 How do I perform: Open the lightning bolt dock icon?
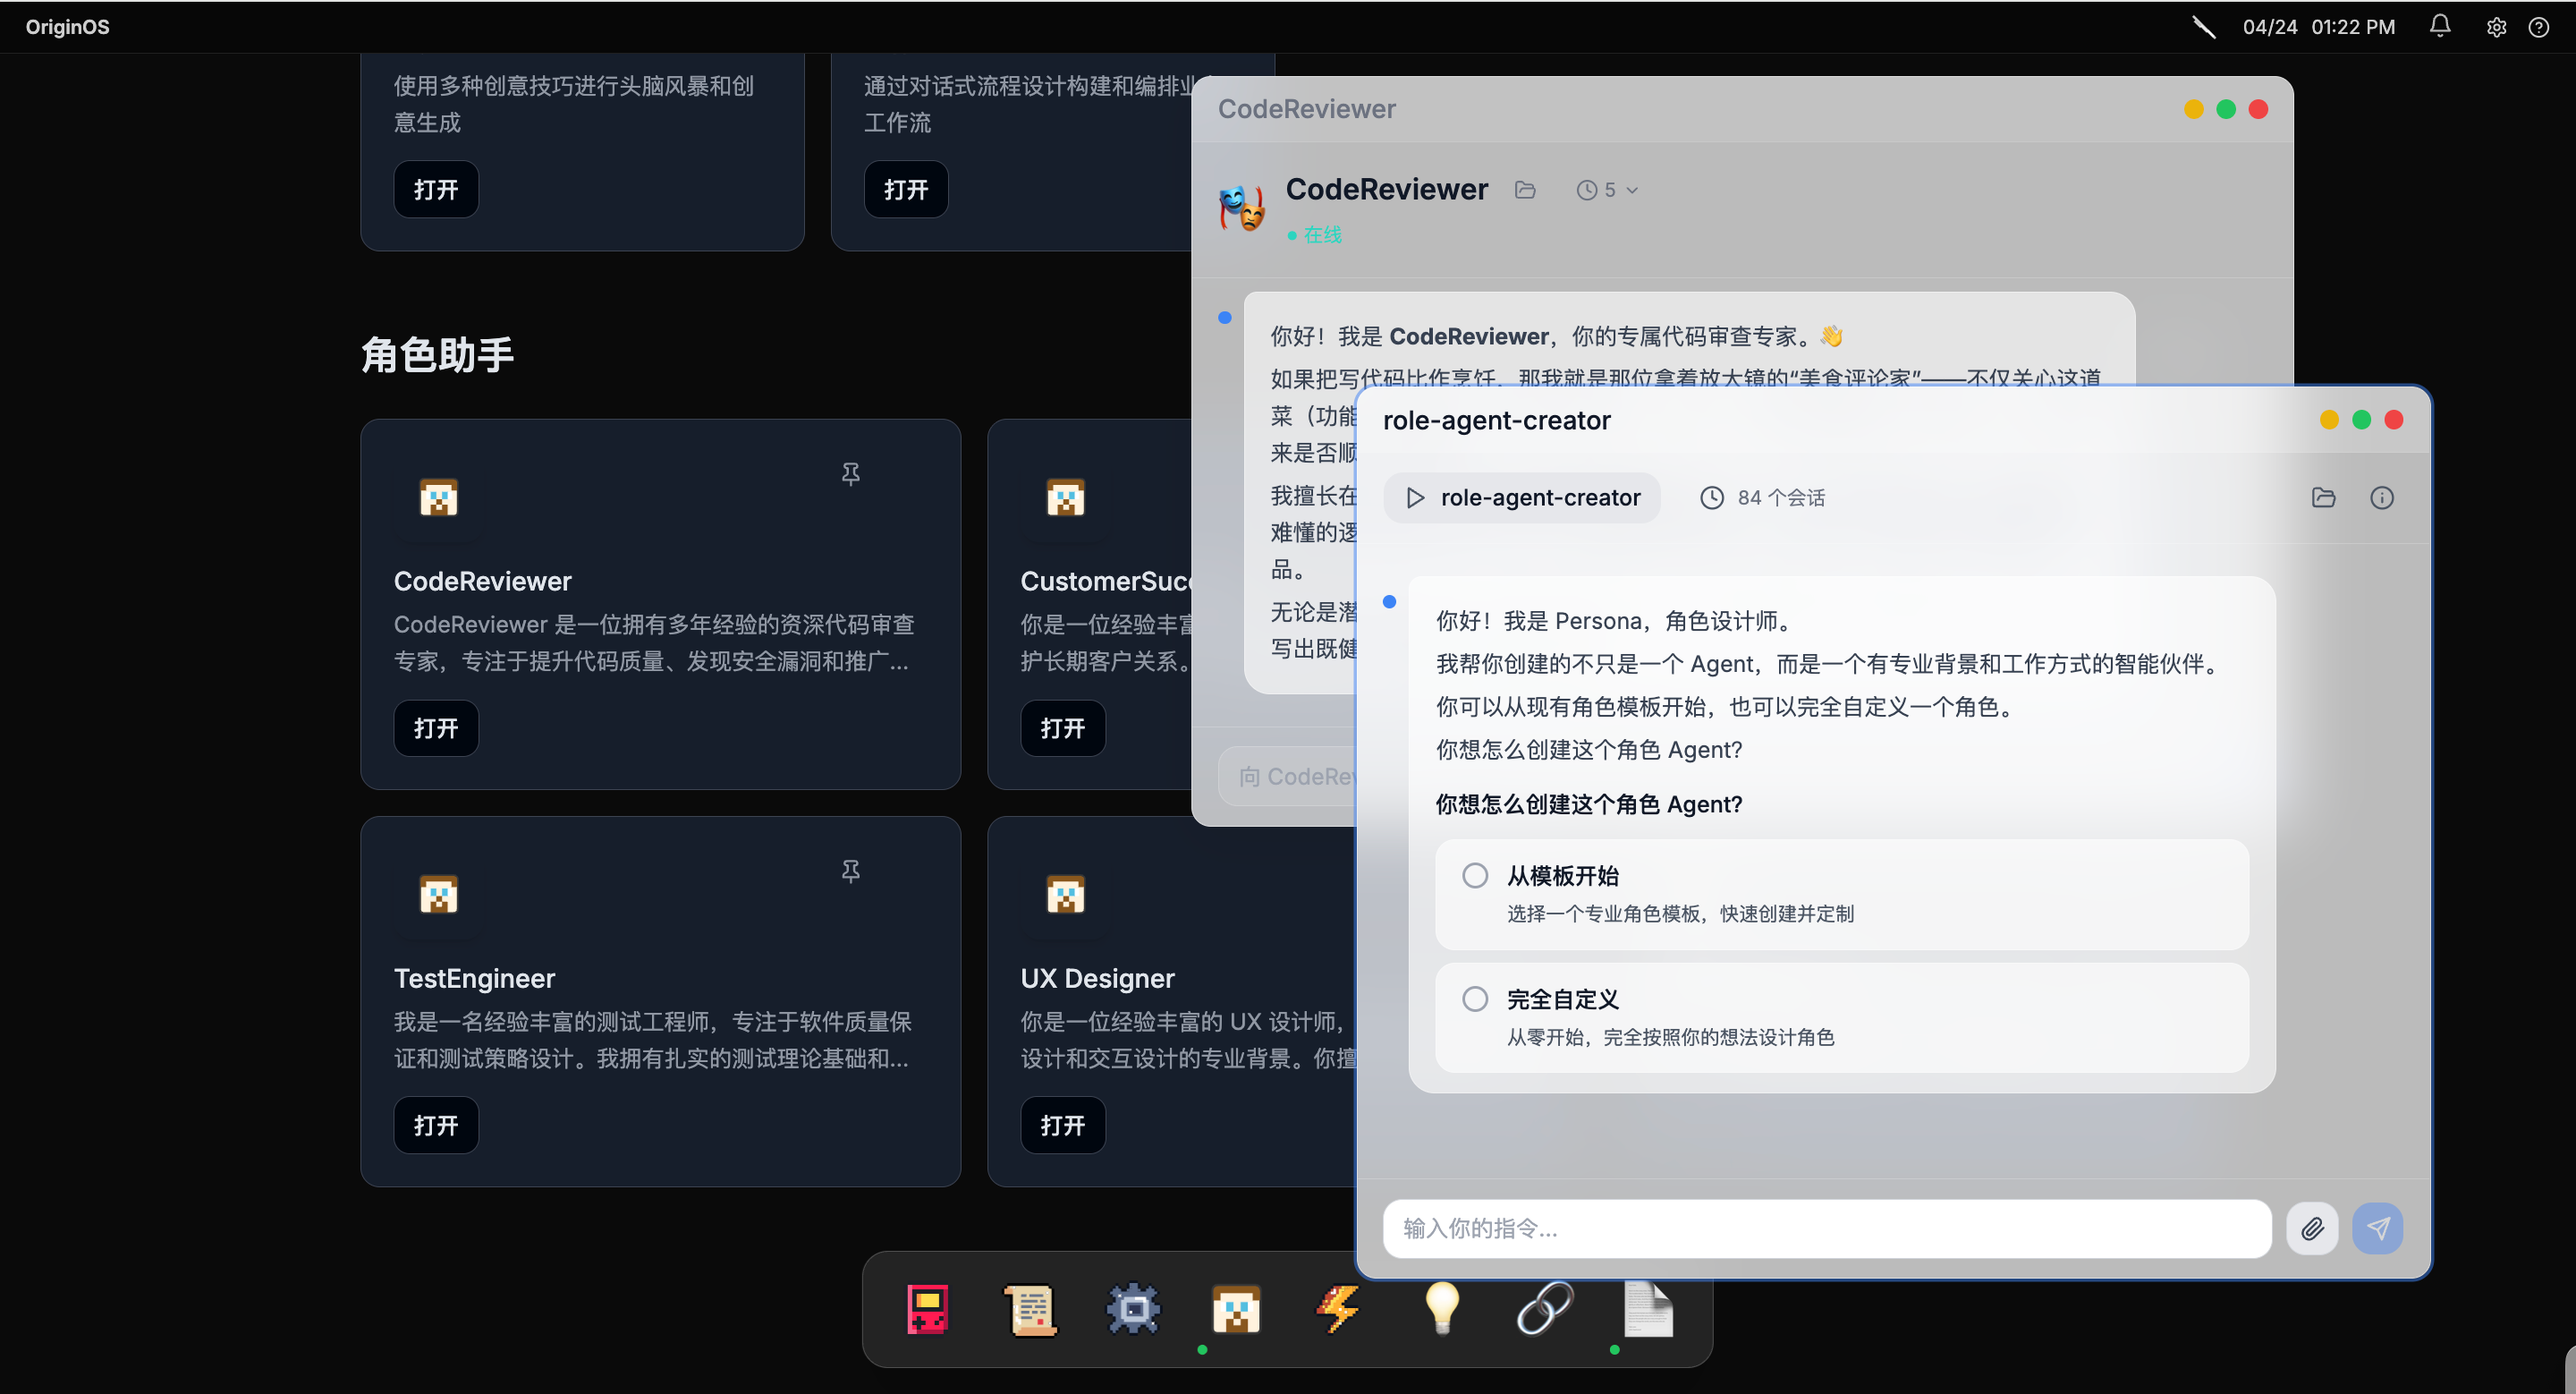[1339, 1308]
